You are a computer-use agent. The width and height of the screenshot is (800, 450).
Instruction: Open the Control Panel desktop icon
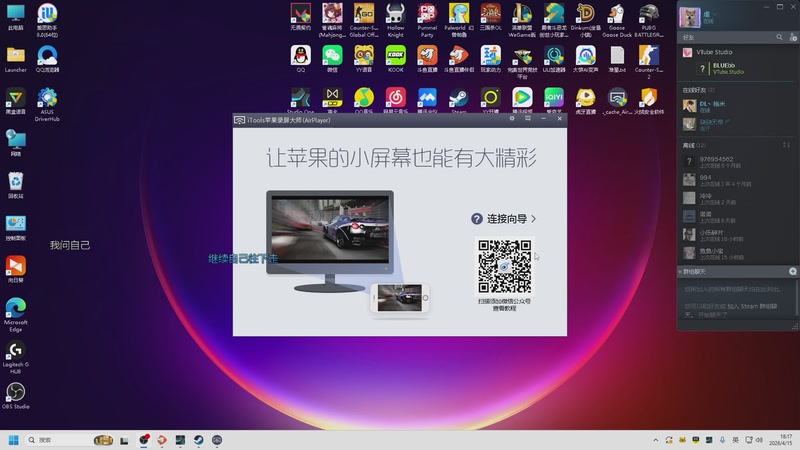(x=15, y=227)
